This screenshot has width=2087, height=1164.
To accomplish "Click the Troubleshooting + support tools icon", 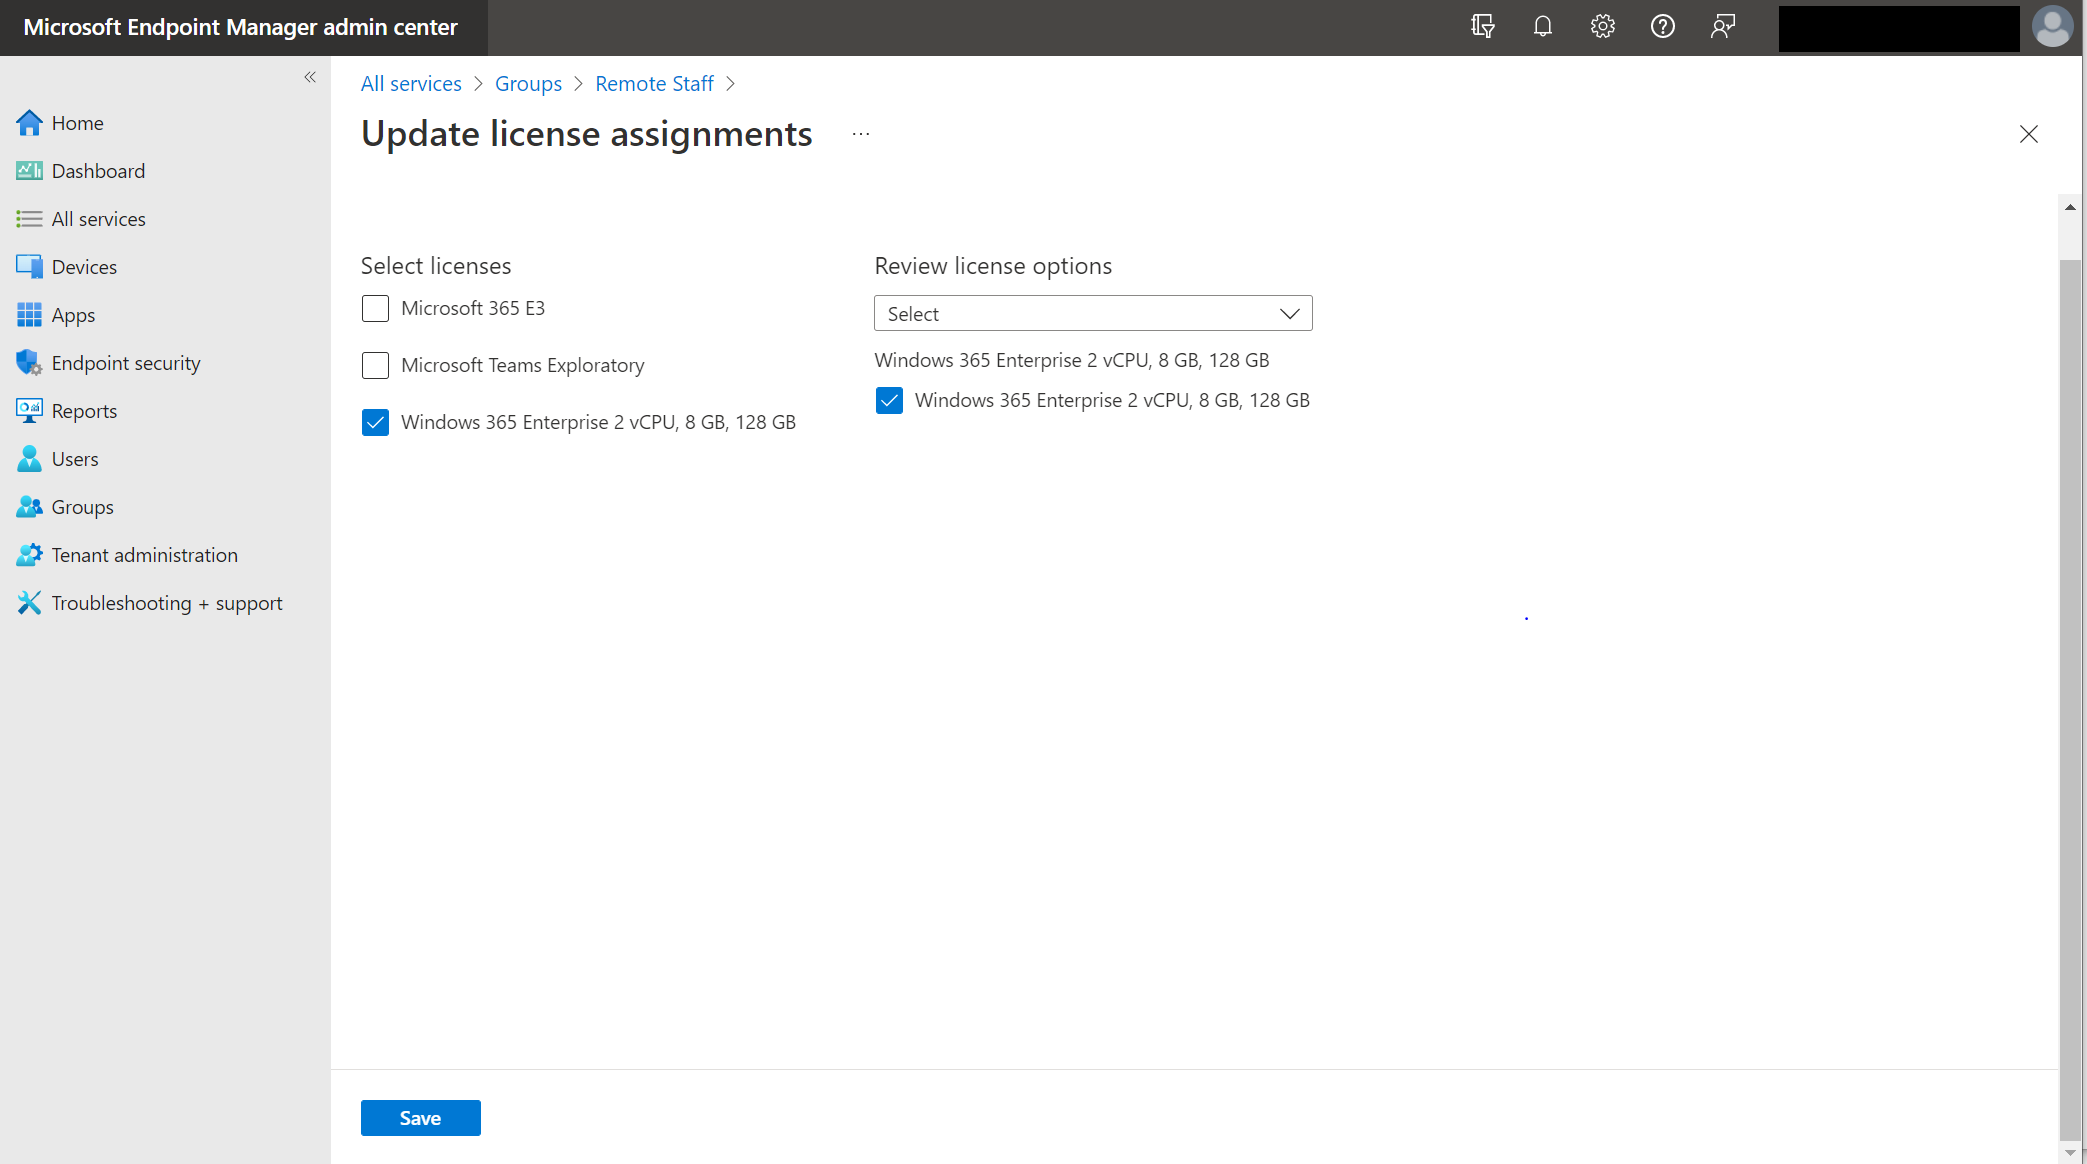I will [29, 603].
